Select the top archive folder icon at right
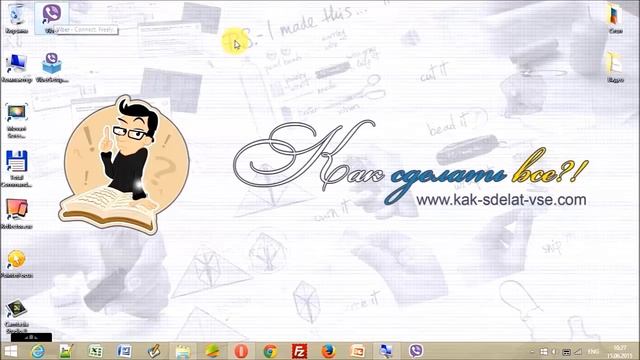 tap(615, 19)
